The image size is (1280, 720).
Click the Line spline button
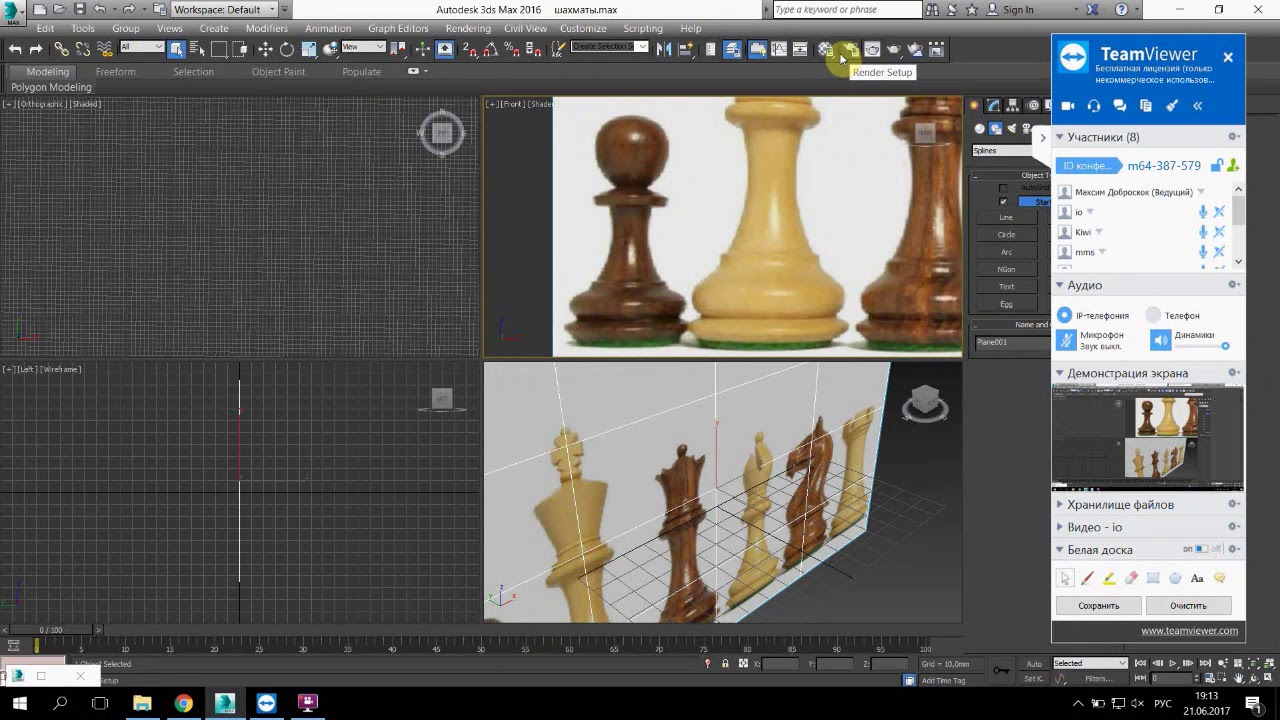(x=1007, y=217)
